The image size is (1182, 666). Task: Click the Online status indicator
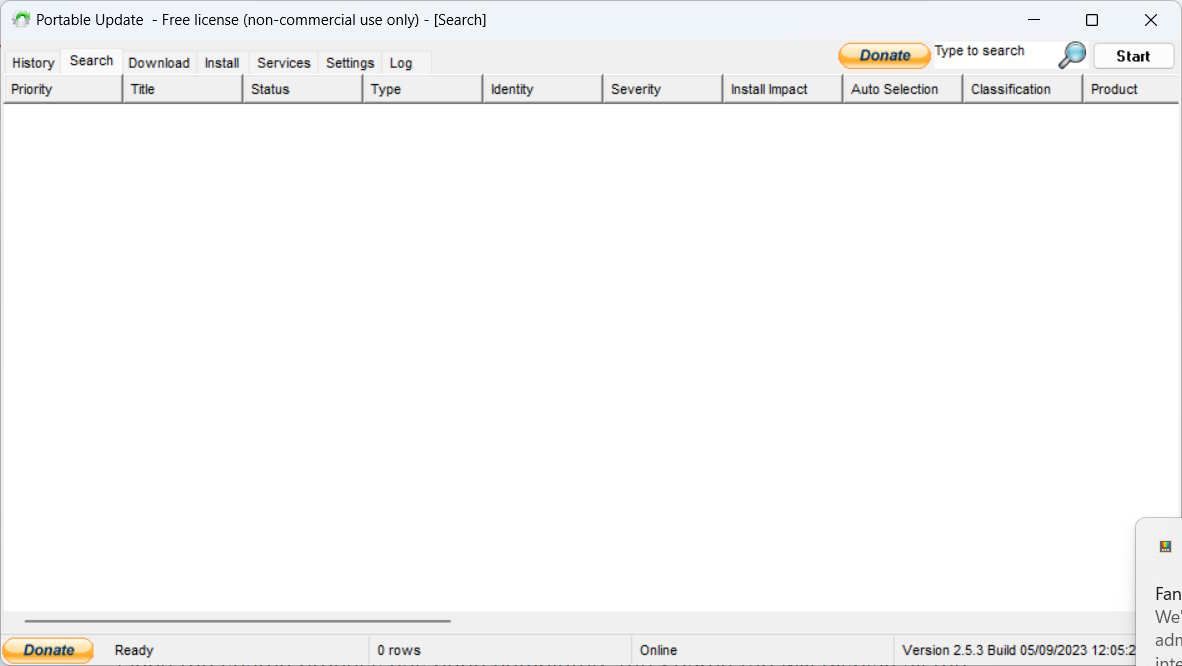(x=658, y=649)
